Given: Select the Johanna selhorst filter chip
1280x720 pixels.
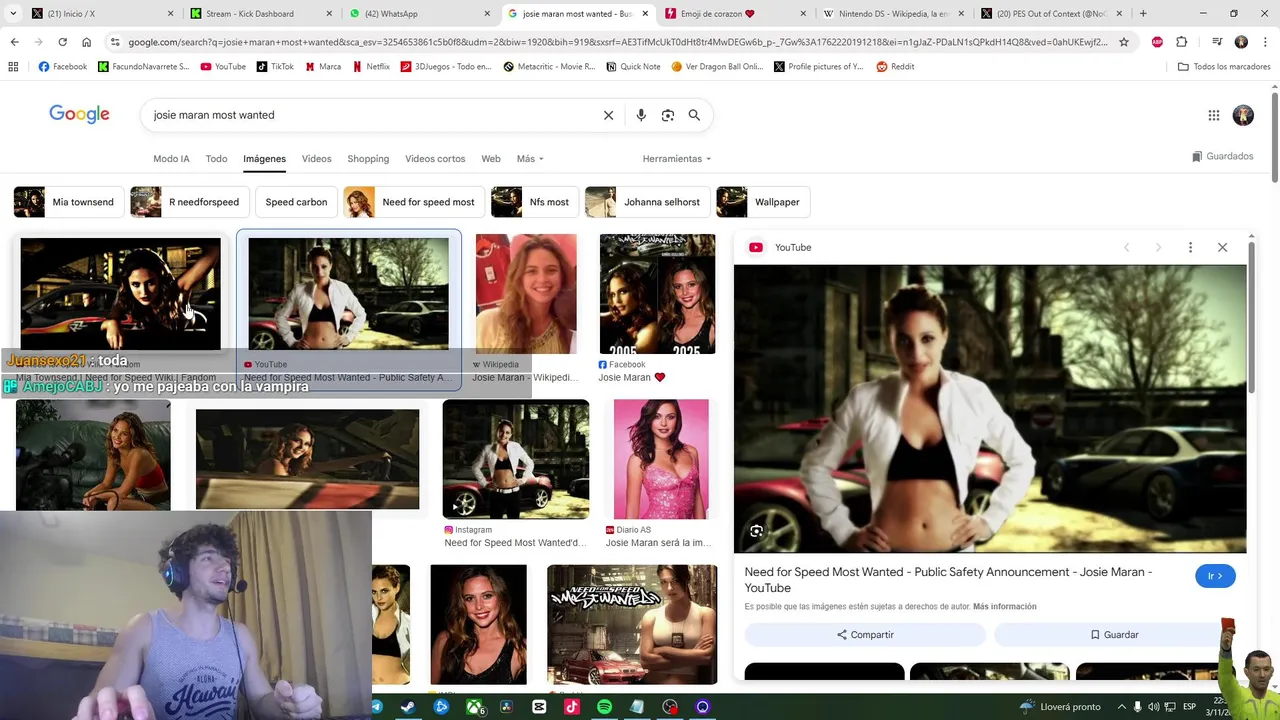Looking at the screenshot, I should [x=647, y=202].
